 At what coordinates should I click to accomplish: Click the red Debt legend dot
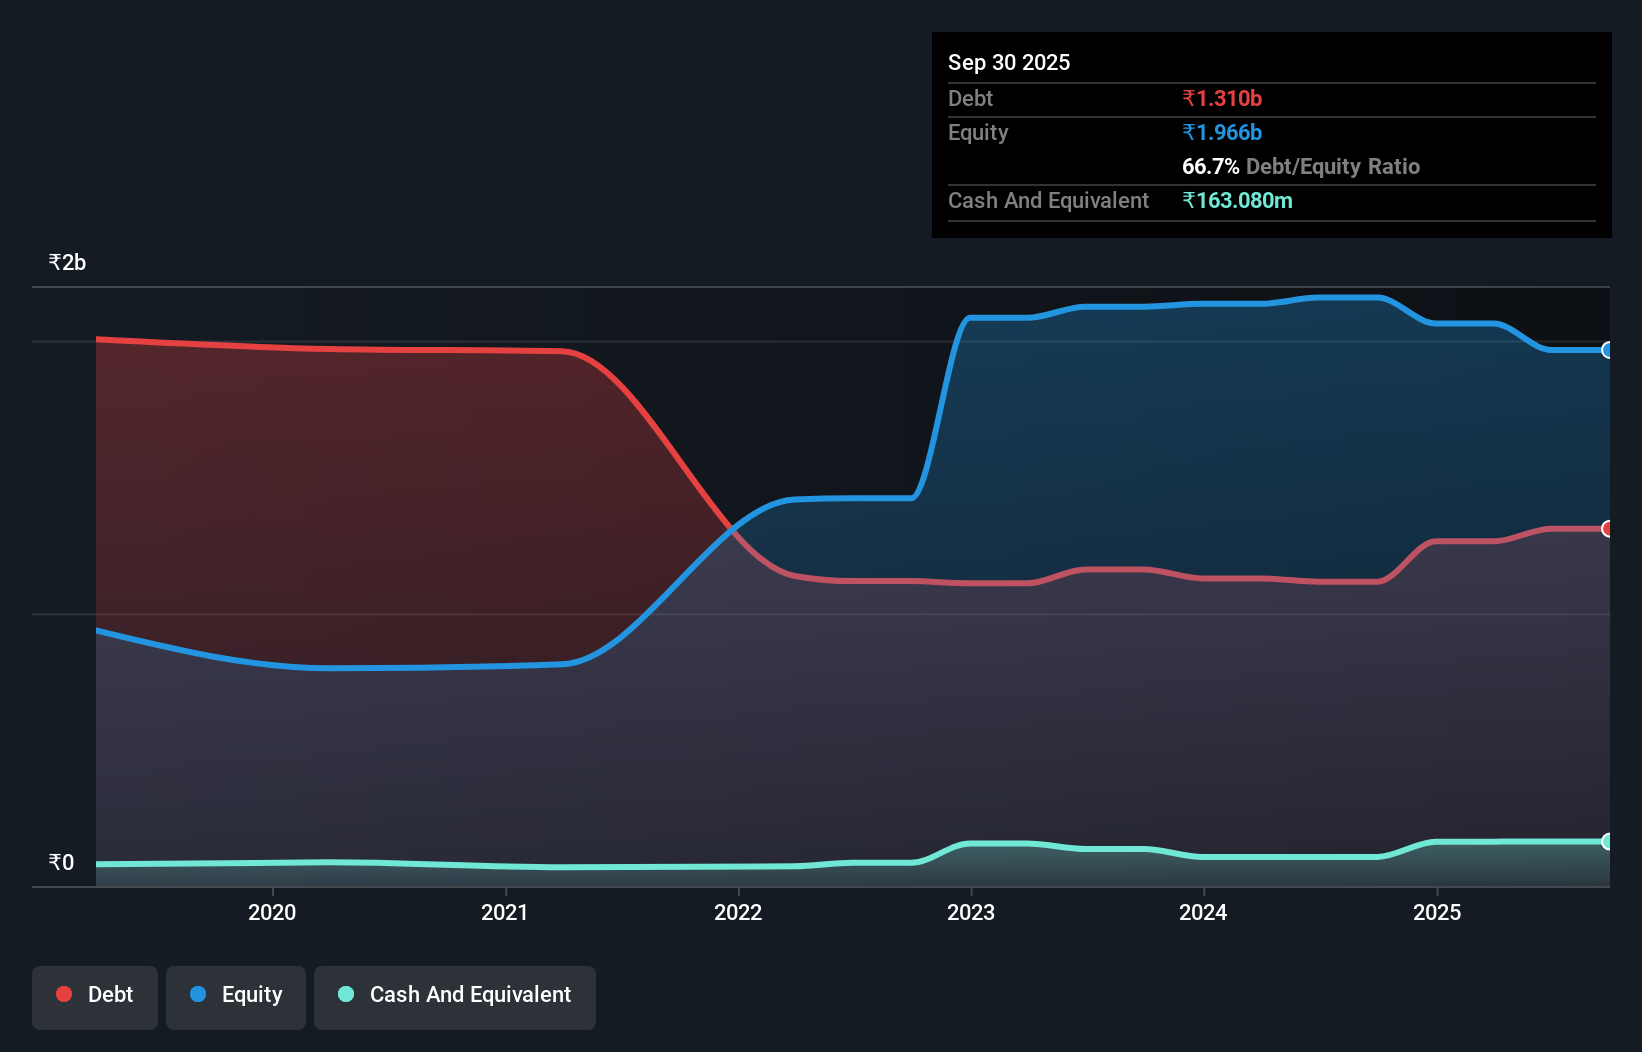pyautogui.click(x=63, y=994)
